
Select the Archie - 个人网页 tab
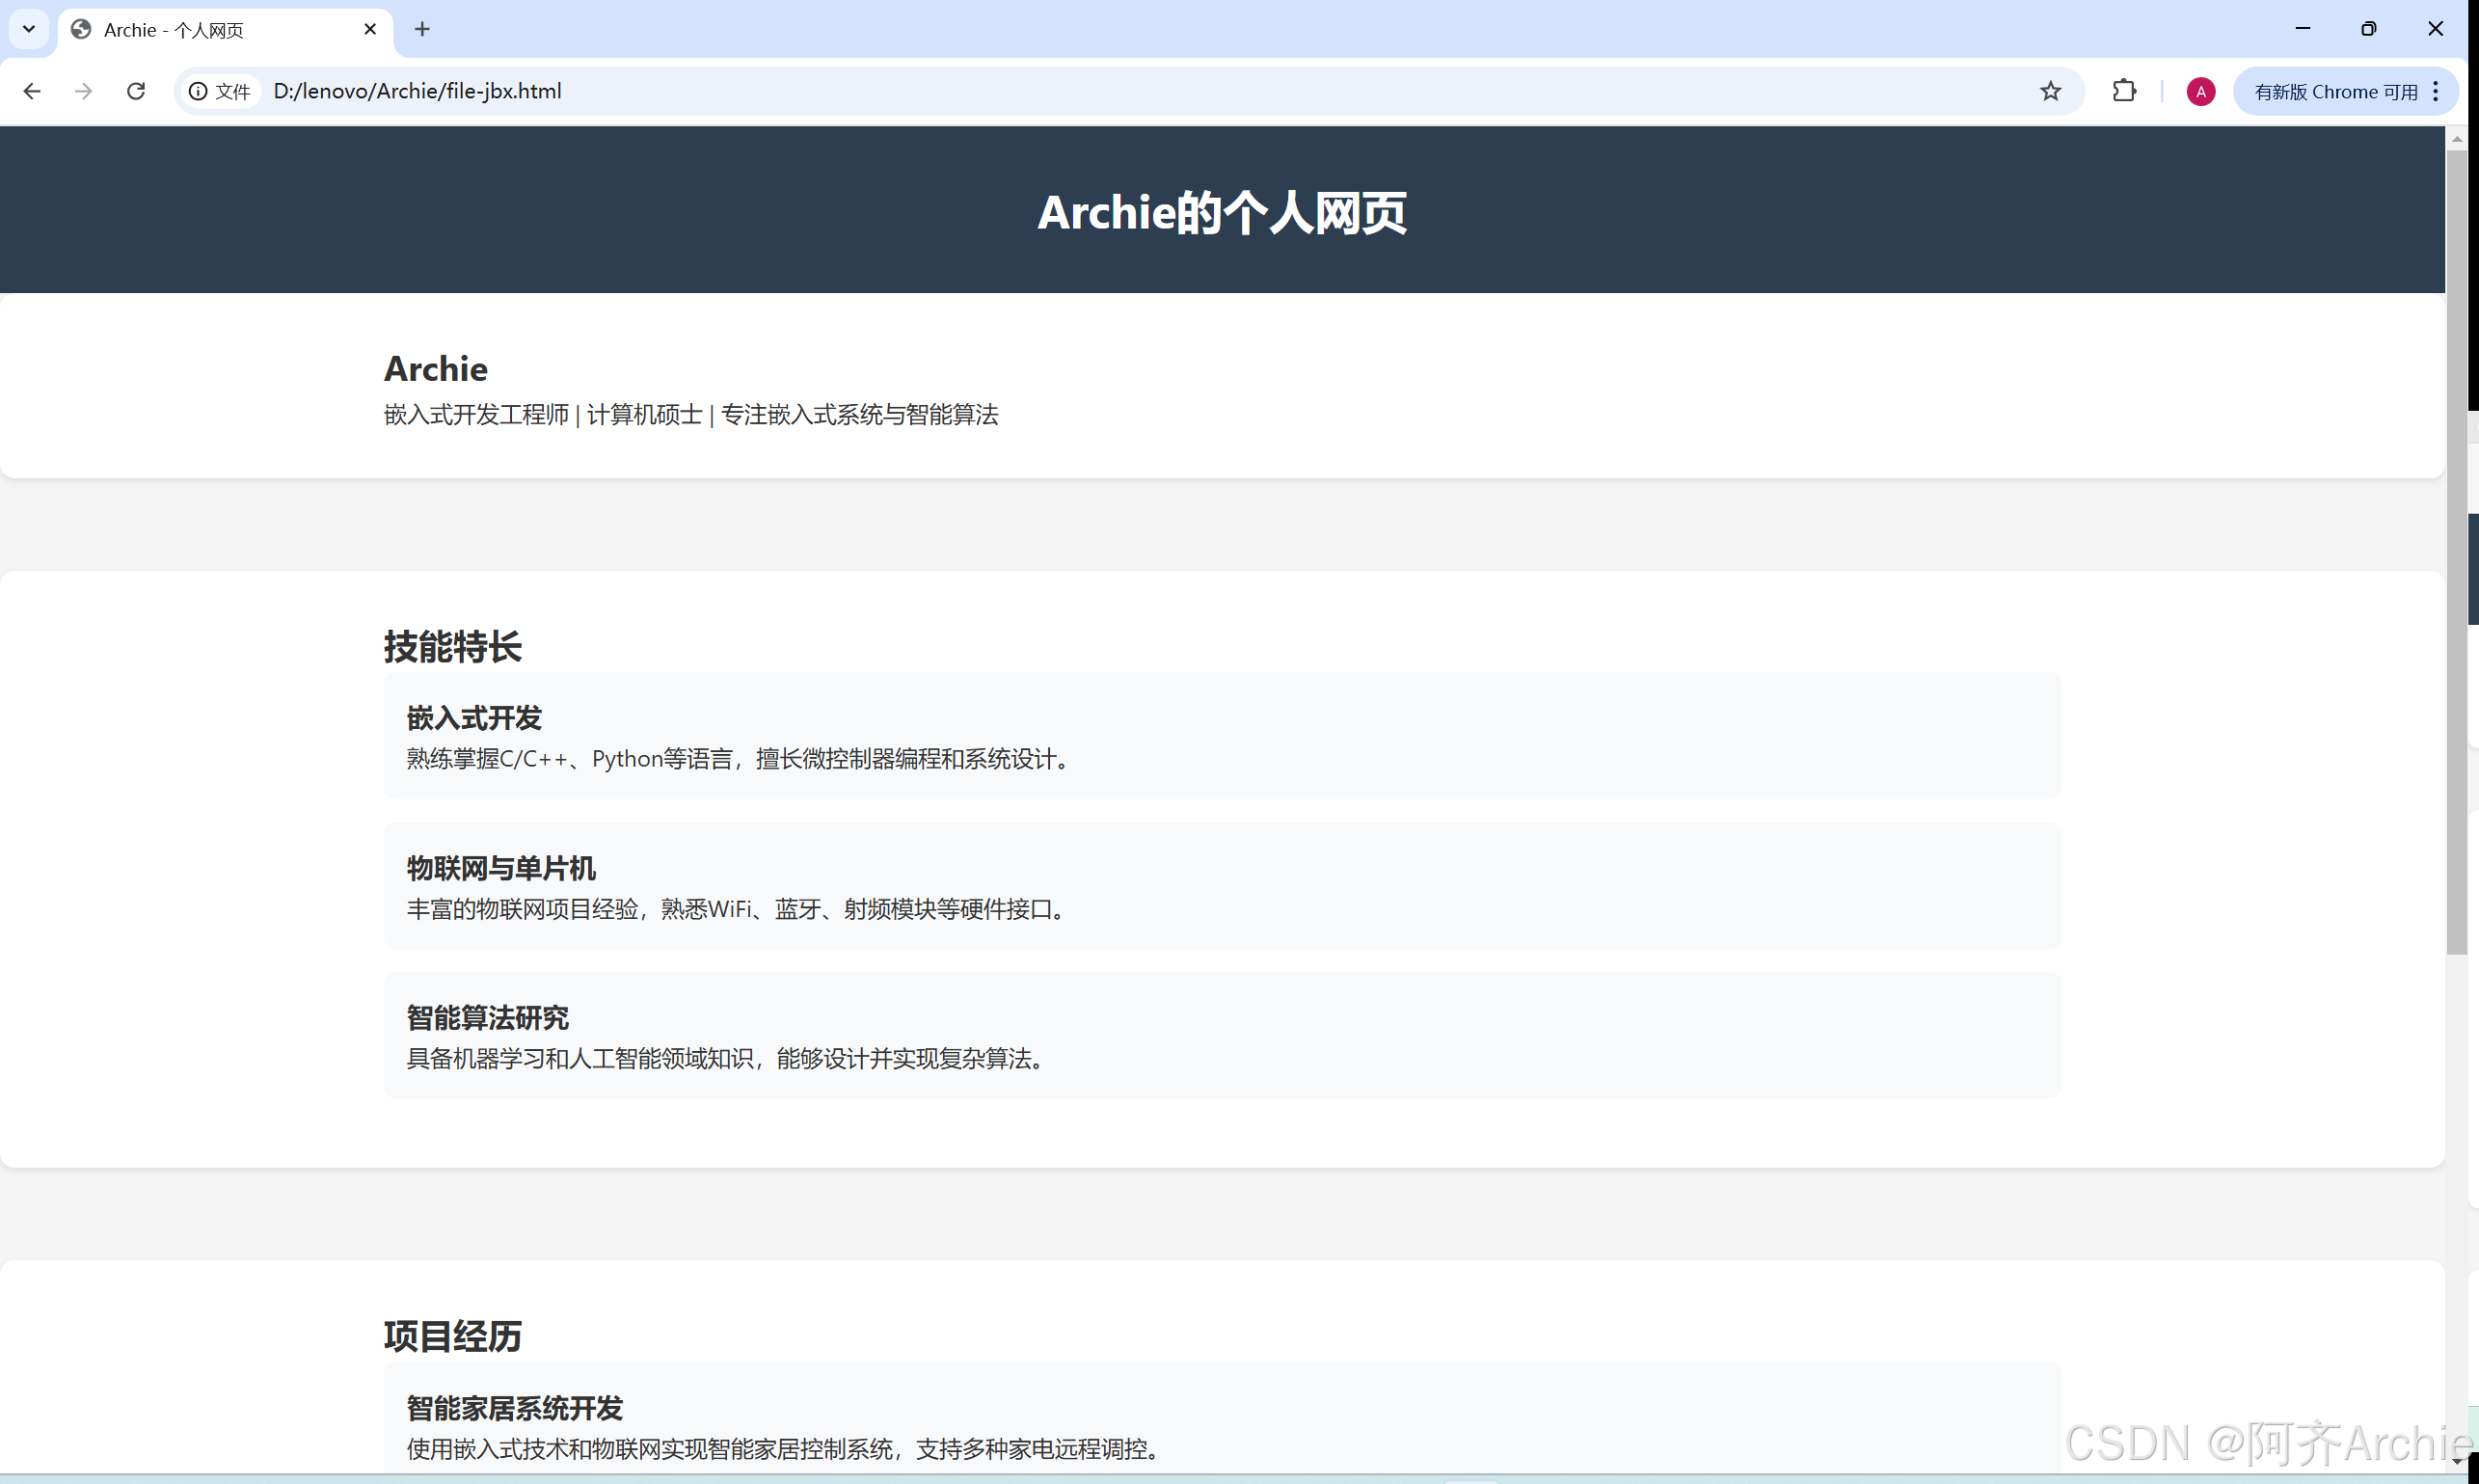click(200, 30)
